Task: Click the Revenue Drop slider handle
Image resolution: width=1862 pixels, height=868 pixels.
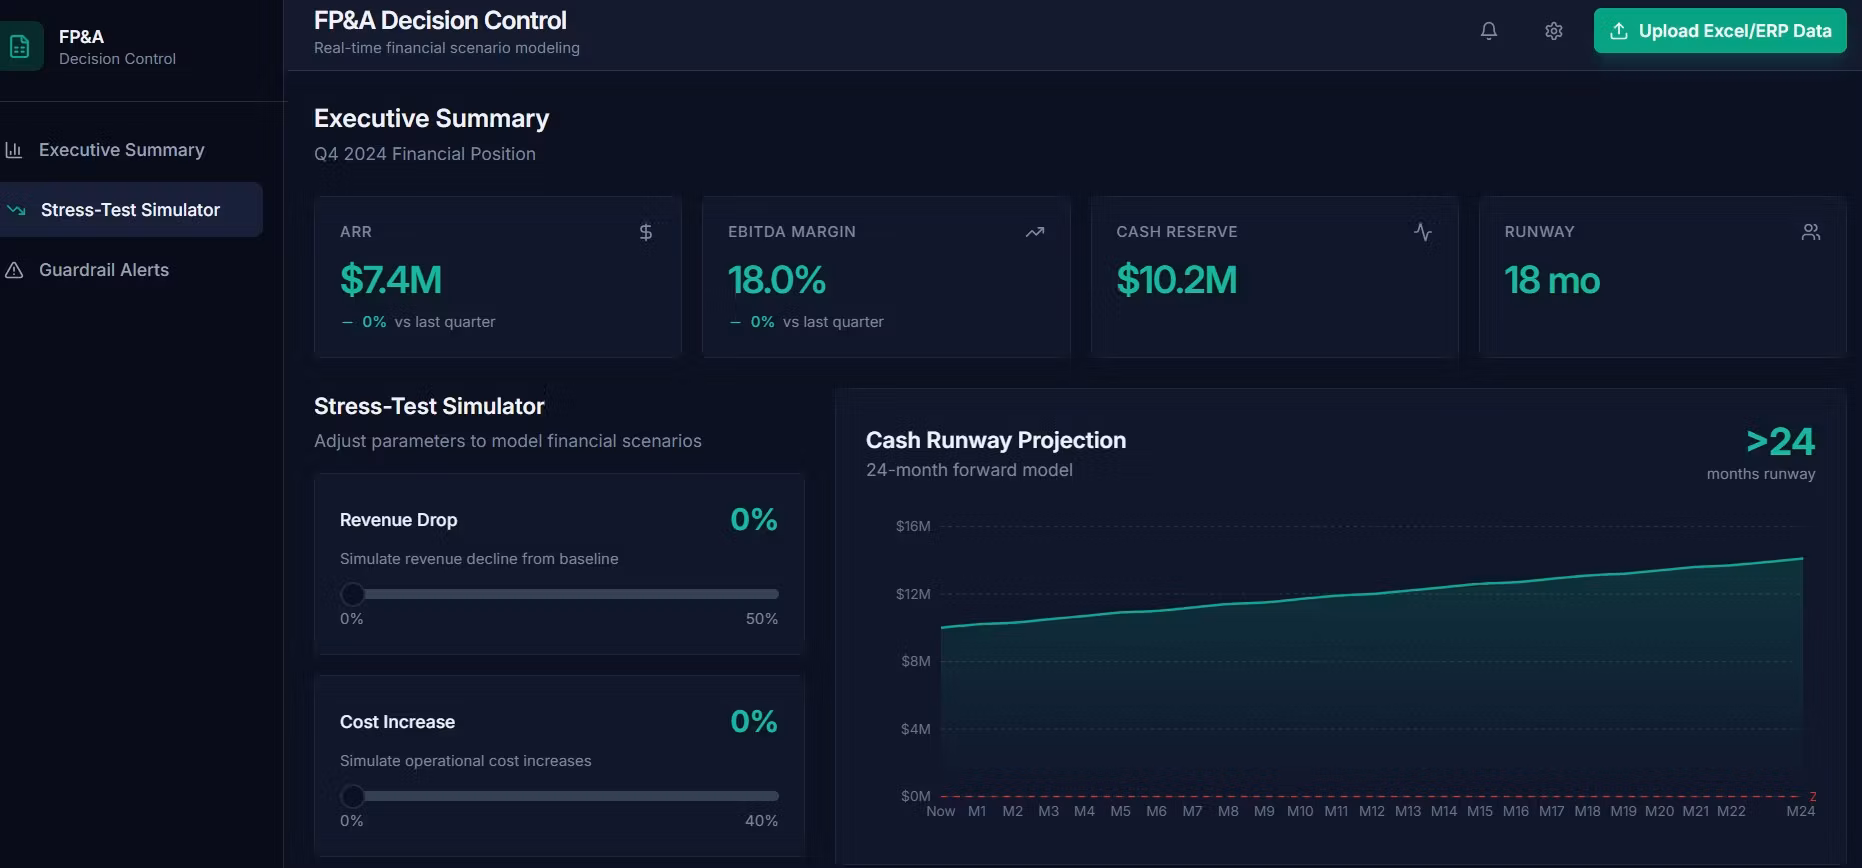Action: click(x=352, y=594)
